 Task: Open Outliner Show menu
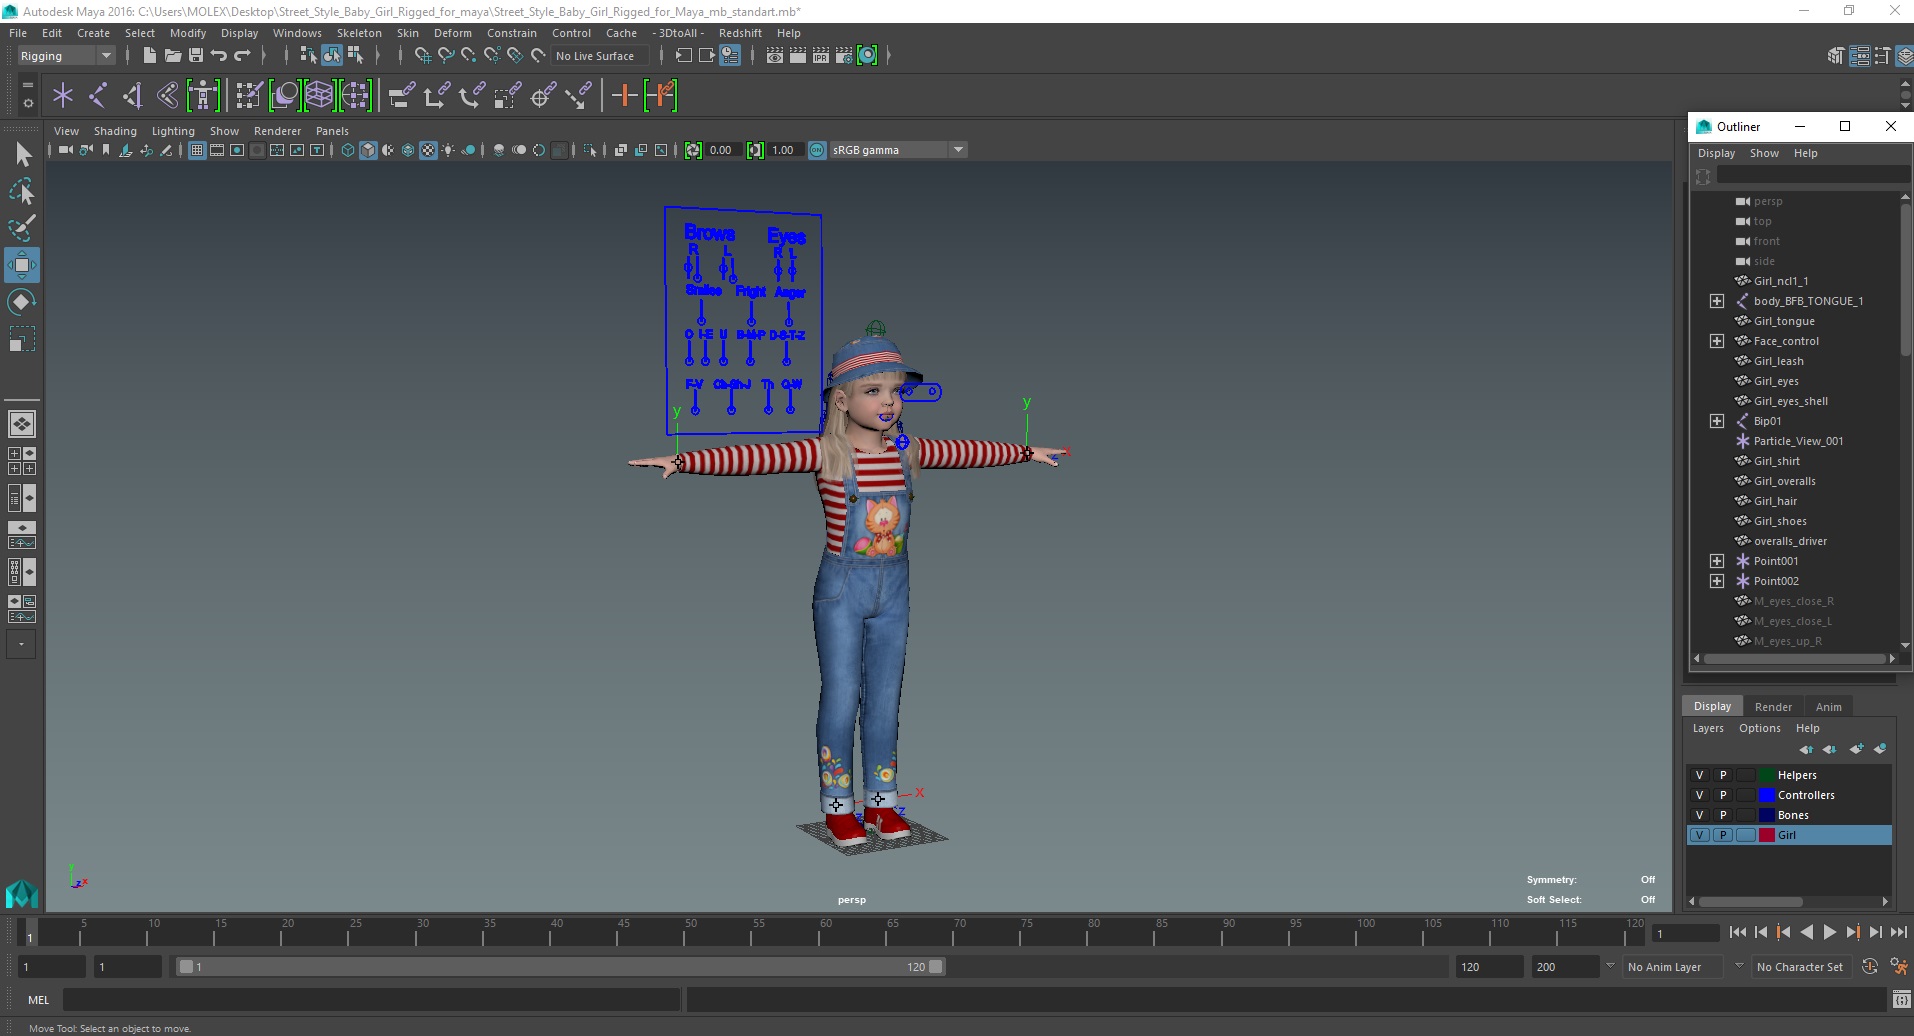coord(1764,153)
